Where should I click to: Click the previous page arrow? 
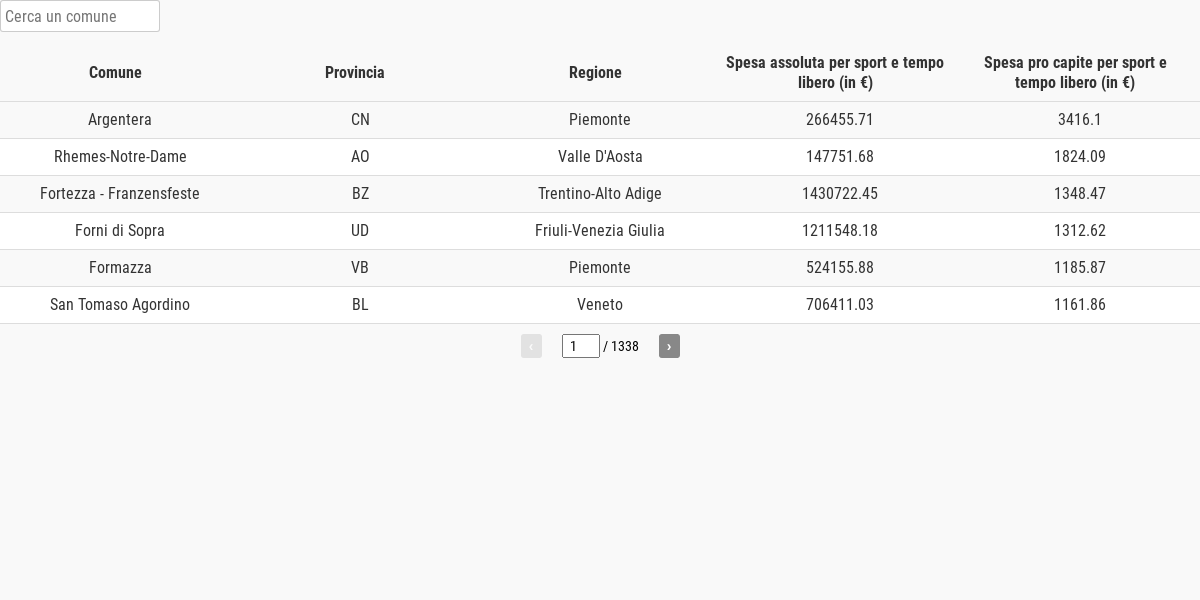tap(531, 346)
